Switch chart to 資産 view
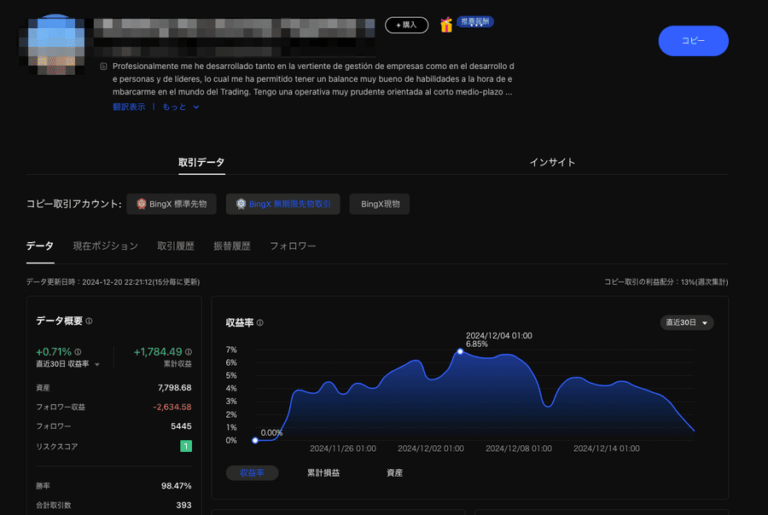The width and height of the screenshot is (768, 515). [394, 473]
